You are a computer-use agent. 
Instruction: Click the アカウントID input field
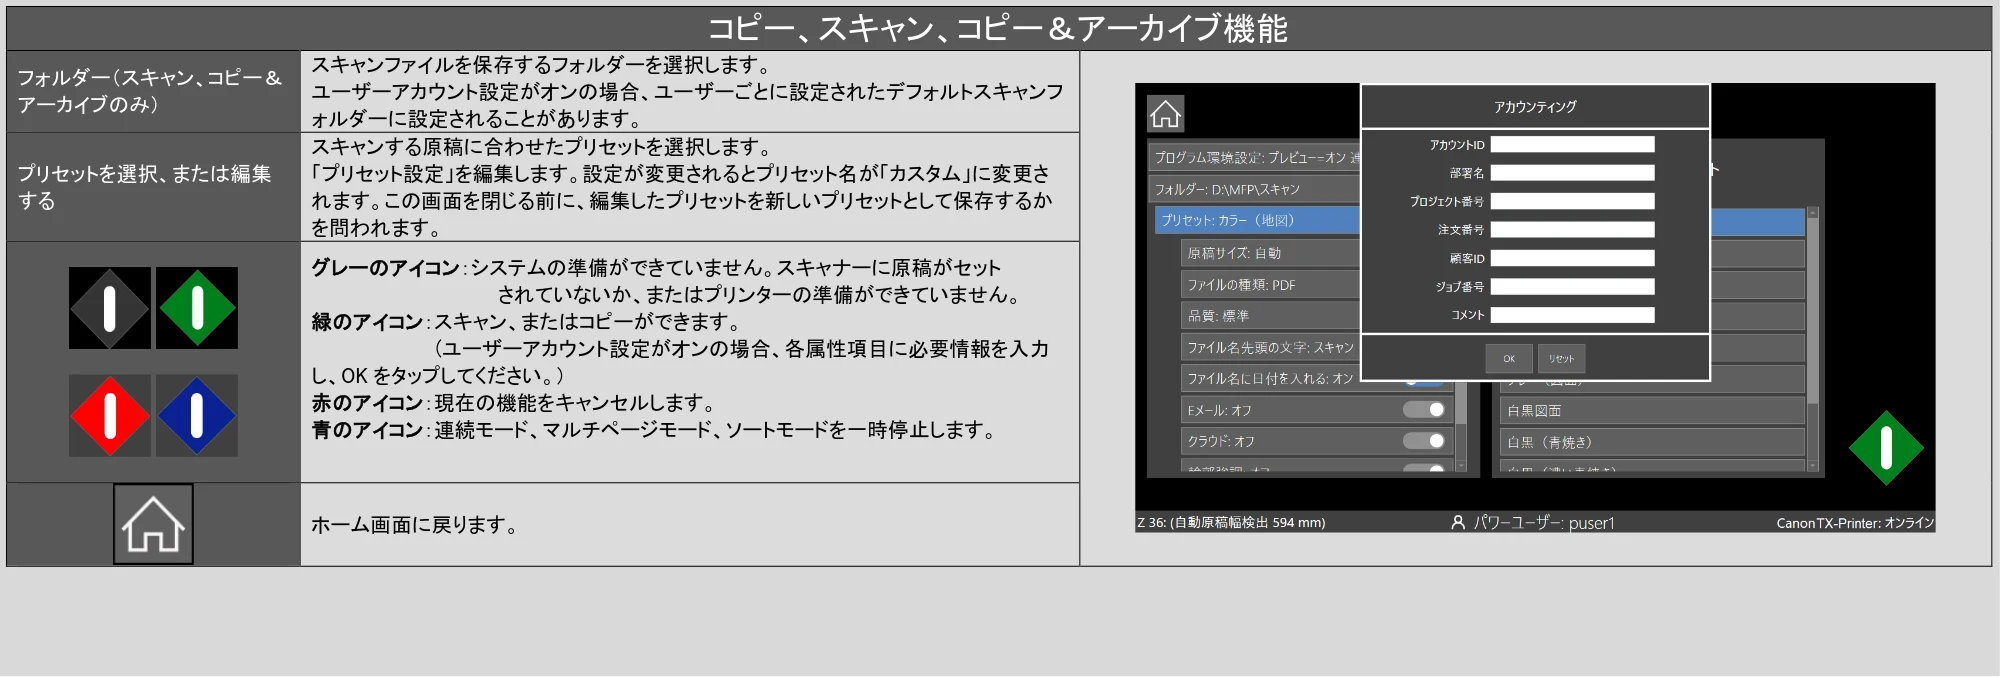1572,145
